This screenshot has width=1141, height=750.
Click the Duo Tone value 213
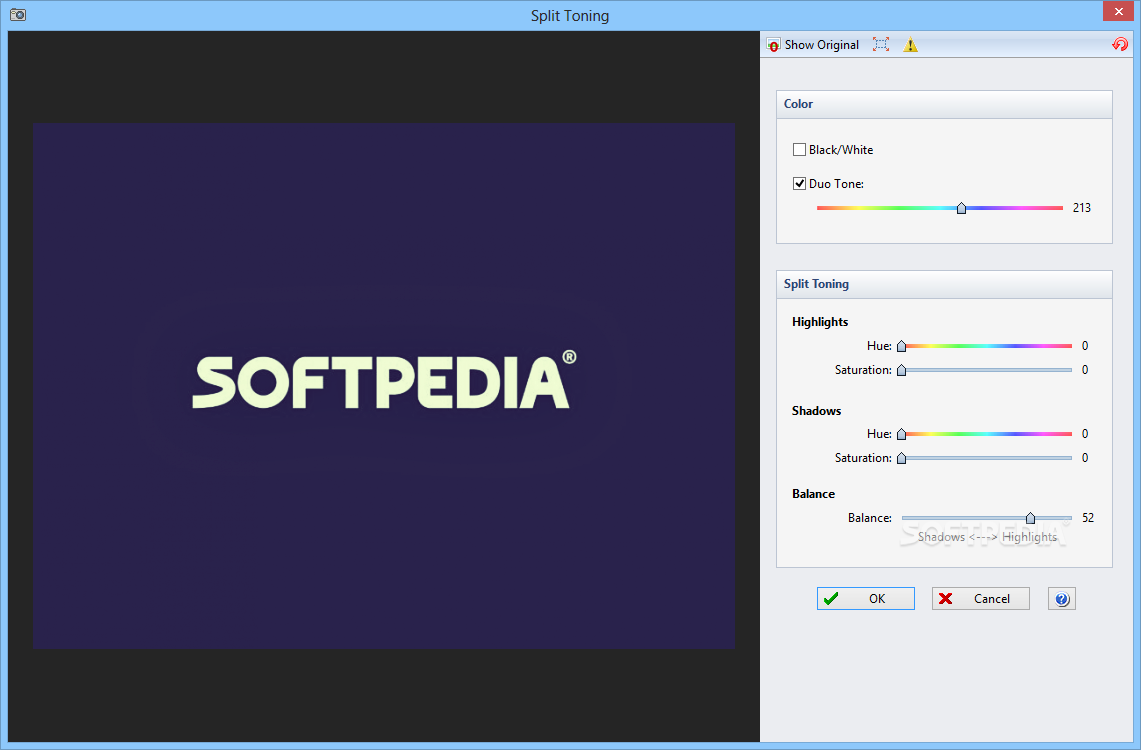click(x=1081, y=208)
